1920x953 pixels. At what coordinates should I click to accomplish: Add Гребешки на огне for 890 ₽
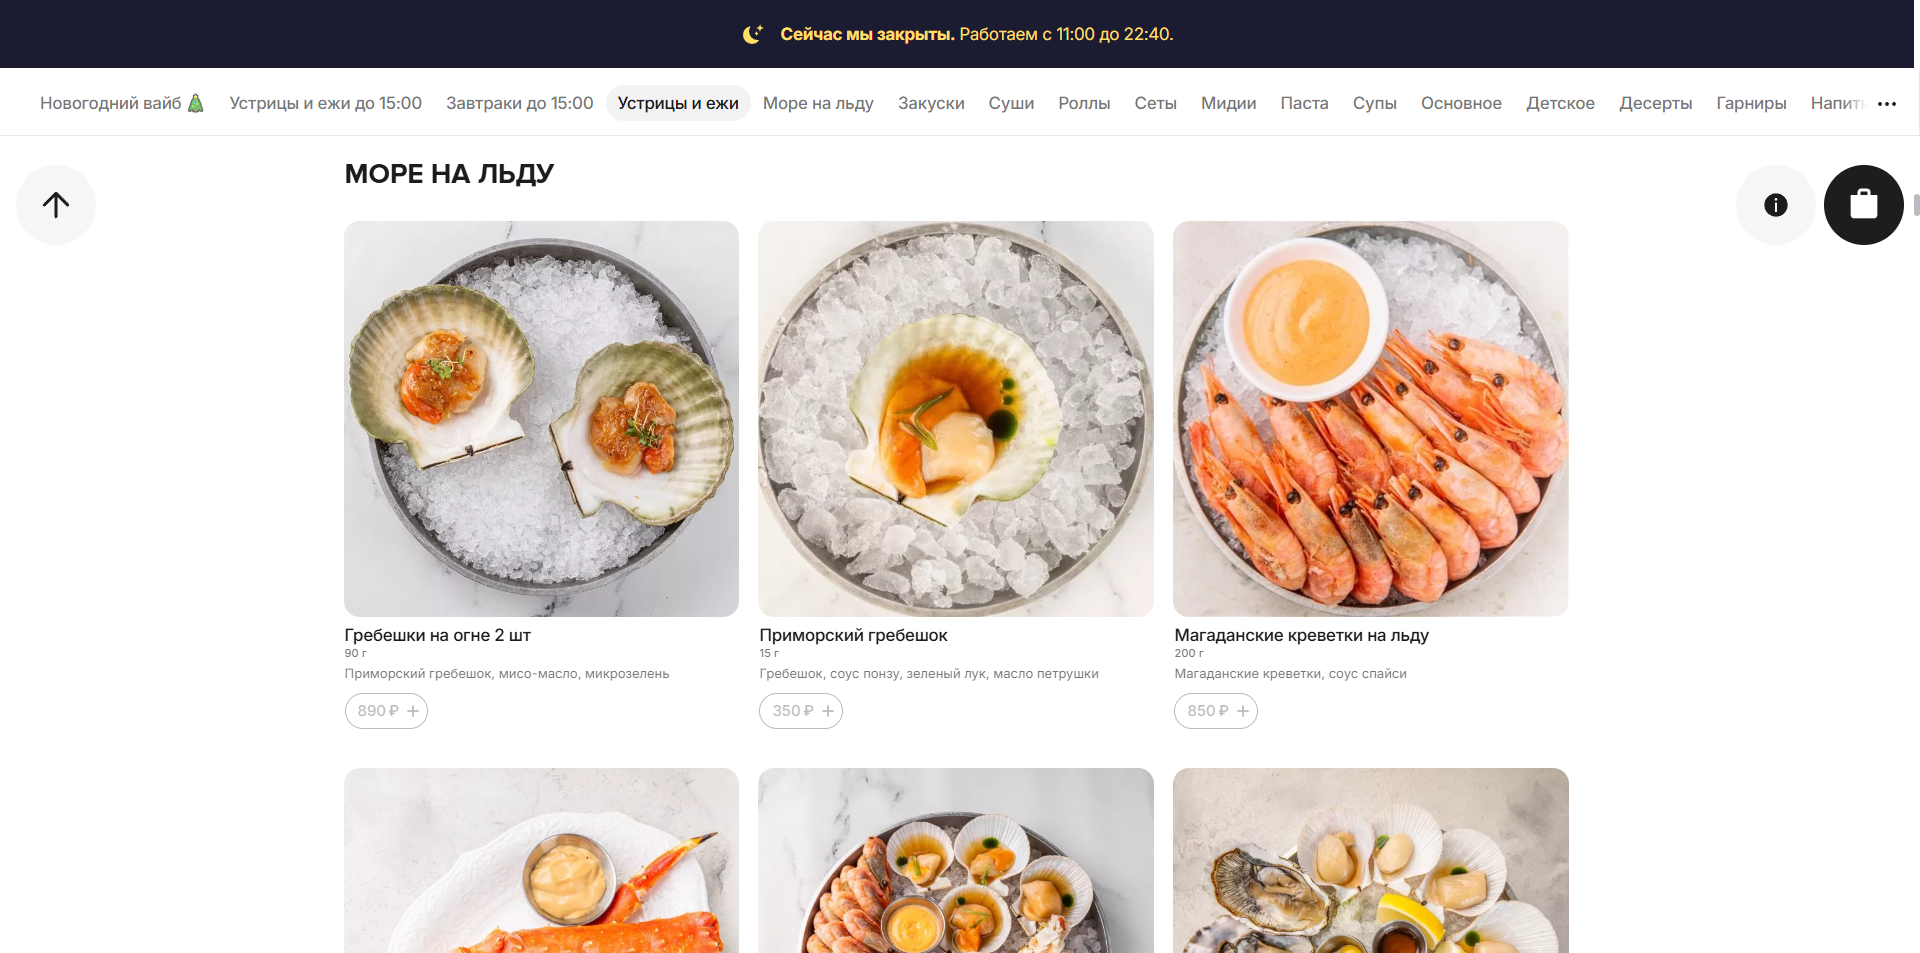(386, 711)
